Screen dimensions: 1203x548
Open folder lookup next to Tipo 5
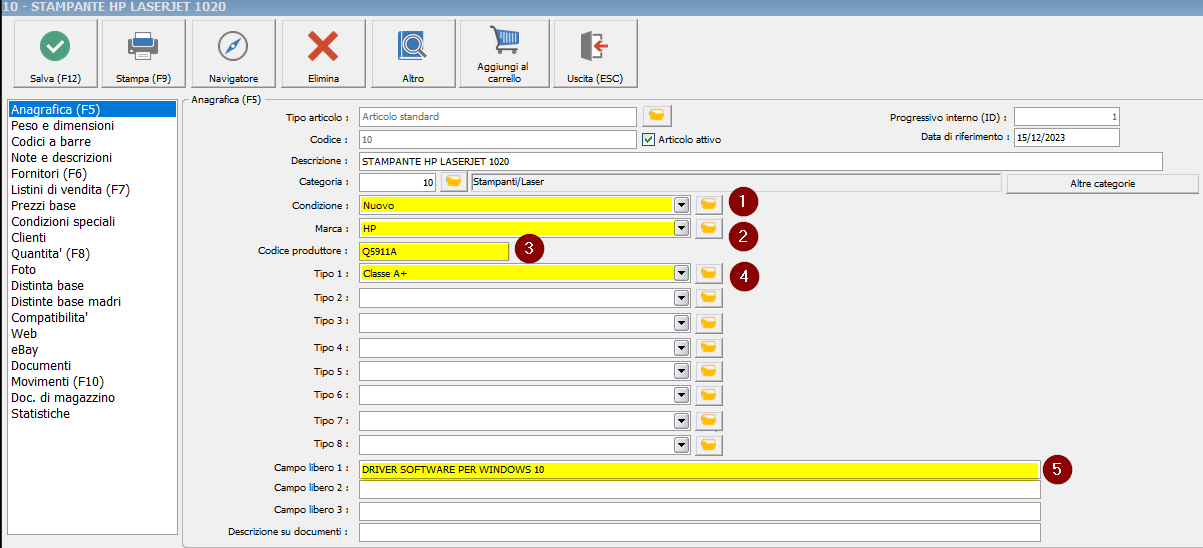[709, 371]
